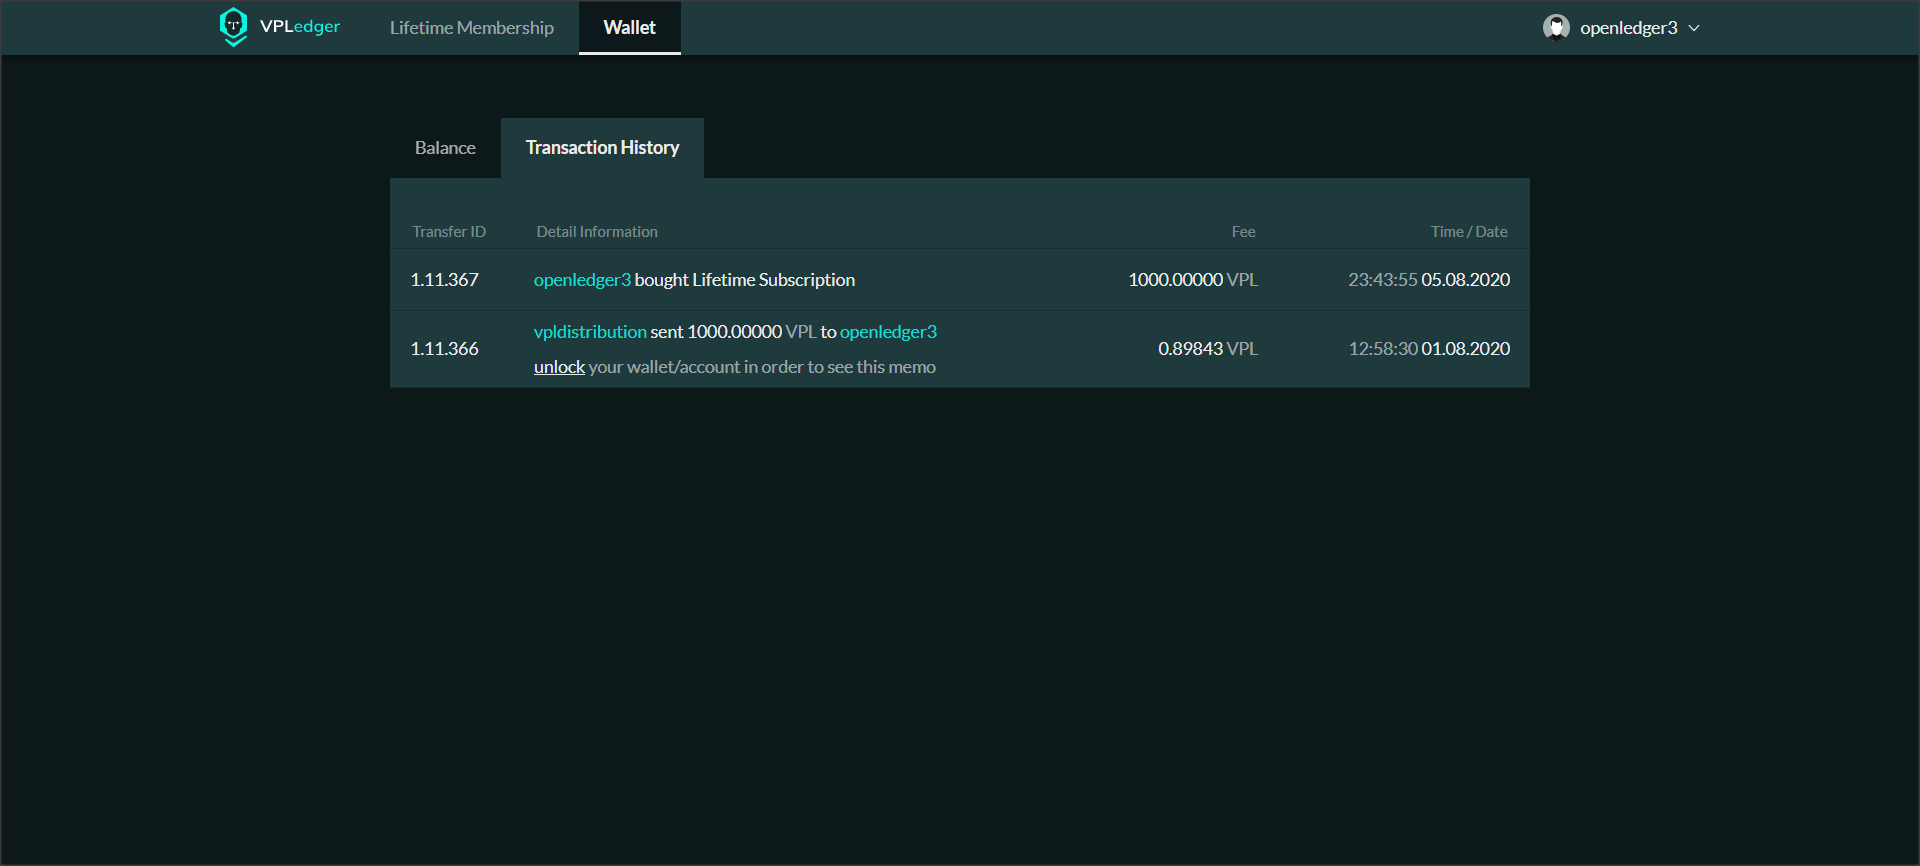Select the Wallet navigation tab
This screenshot has width=1920, height=866.
point(629,28)
